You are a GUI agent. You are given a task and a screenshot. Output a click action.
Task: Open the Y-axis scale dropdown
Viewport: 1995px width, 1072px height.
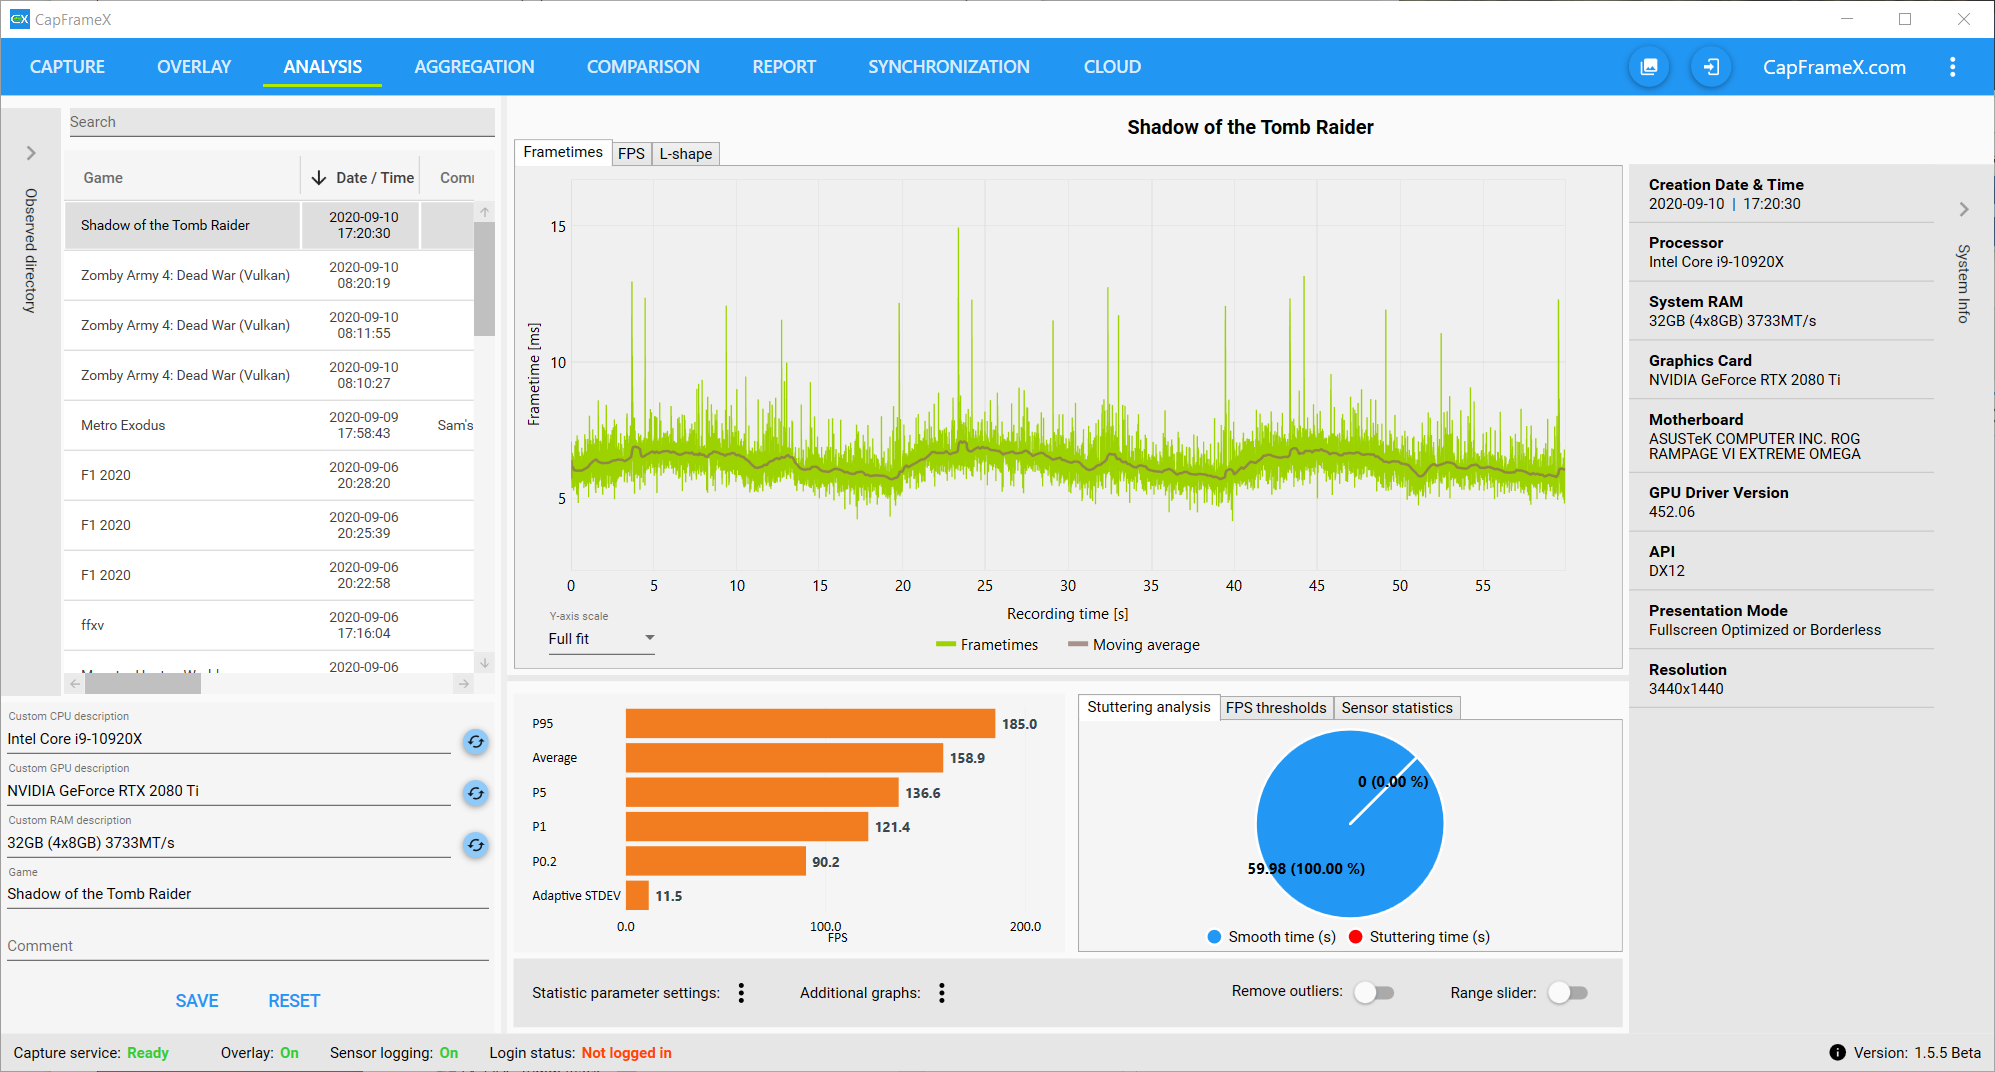[x=601, y=638]
